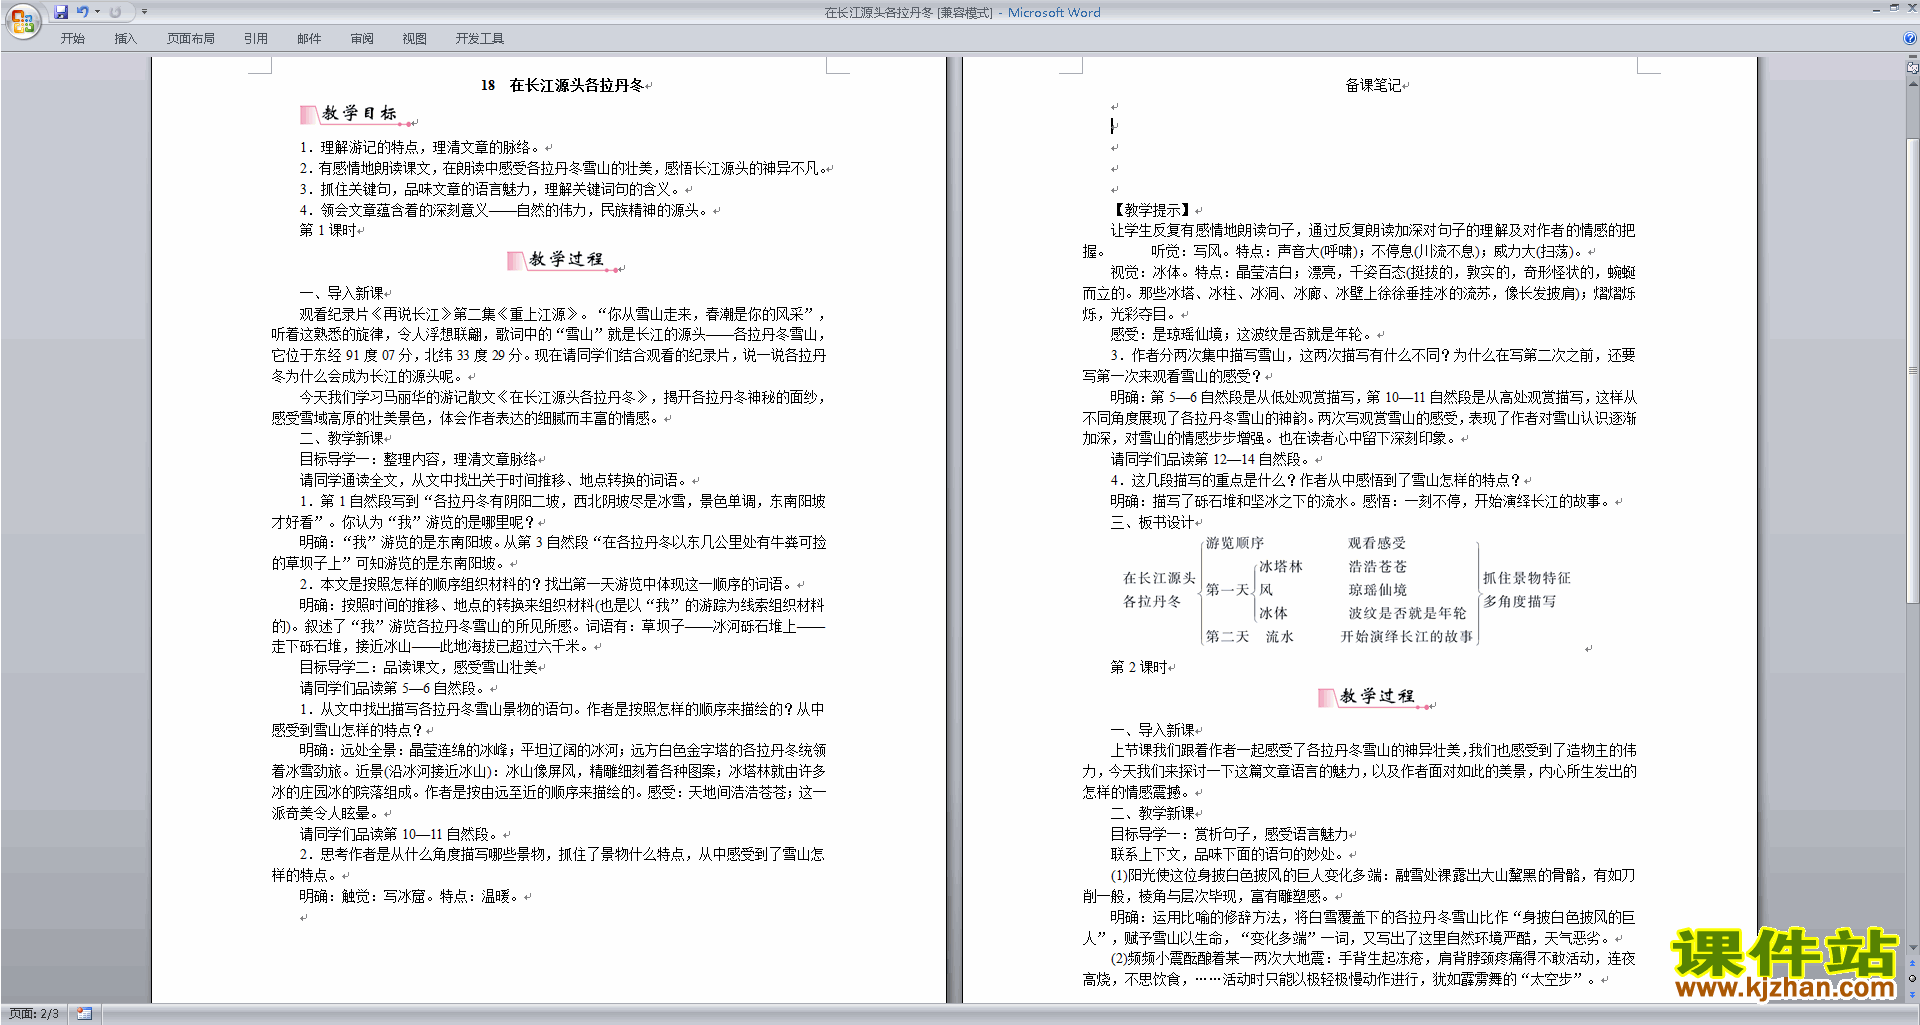Click the line '目标导学二：品读课文，感受雪山壮美'

pyautogui.click(x=418, y=667)
